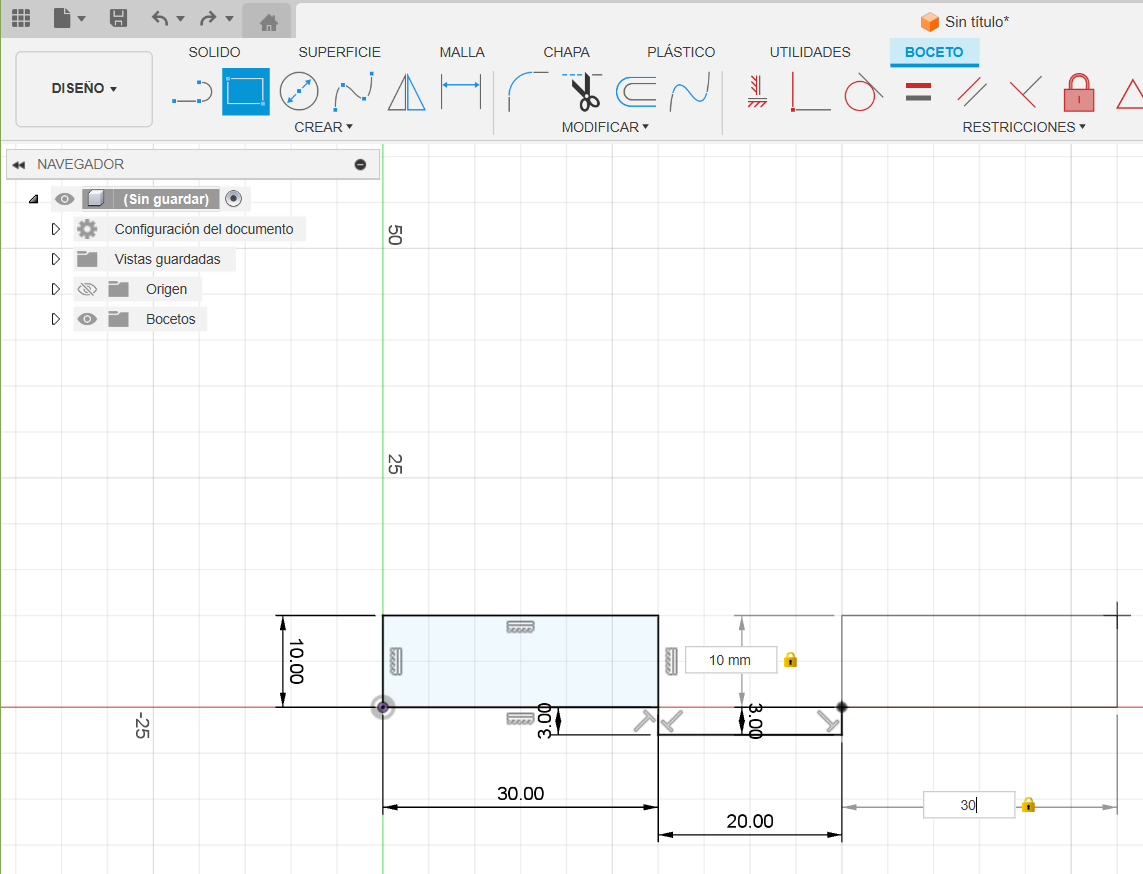Apply Parallel constraint

coord(972,92)
